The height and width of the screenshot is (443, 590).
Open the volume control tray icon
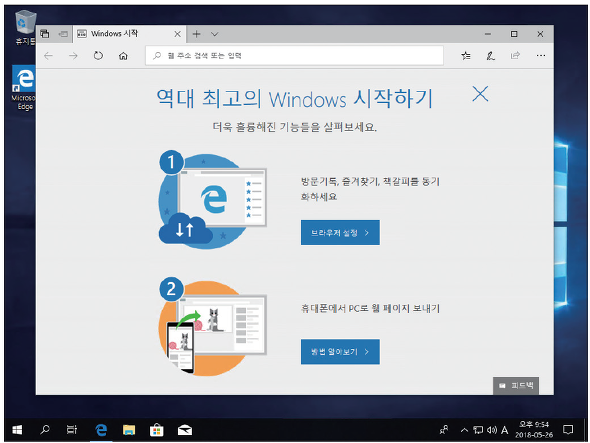point(491,430)
